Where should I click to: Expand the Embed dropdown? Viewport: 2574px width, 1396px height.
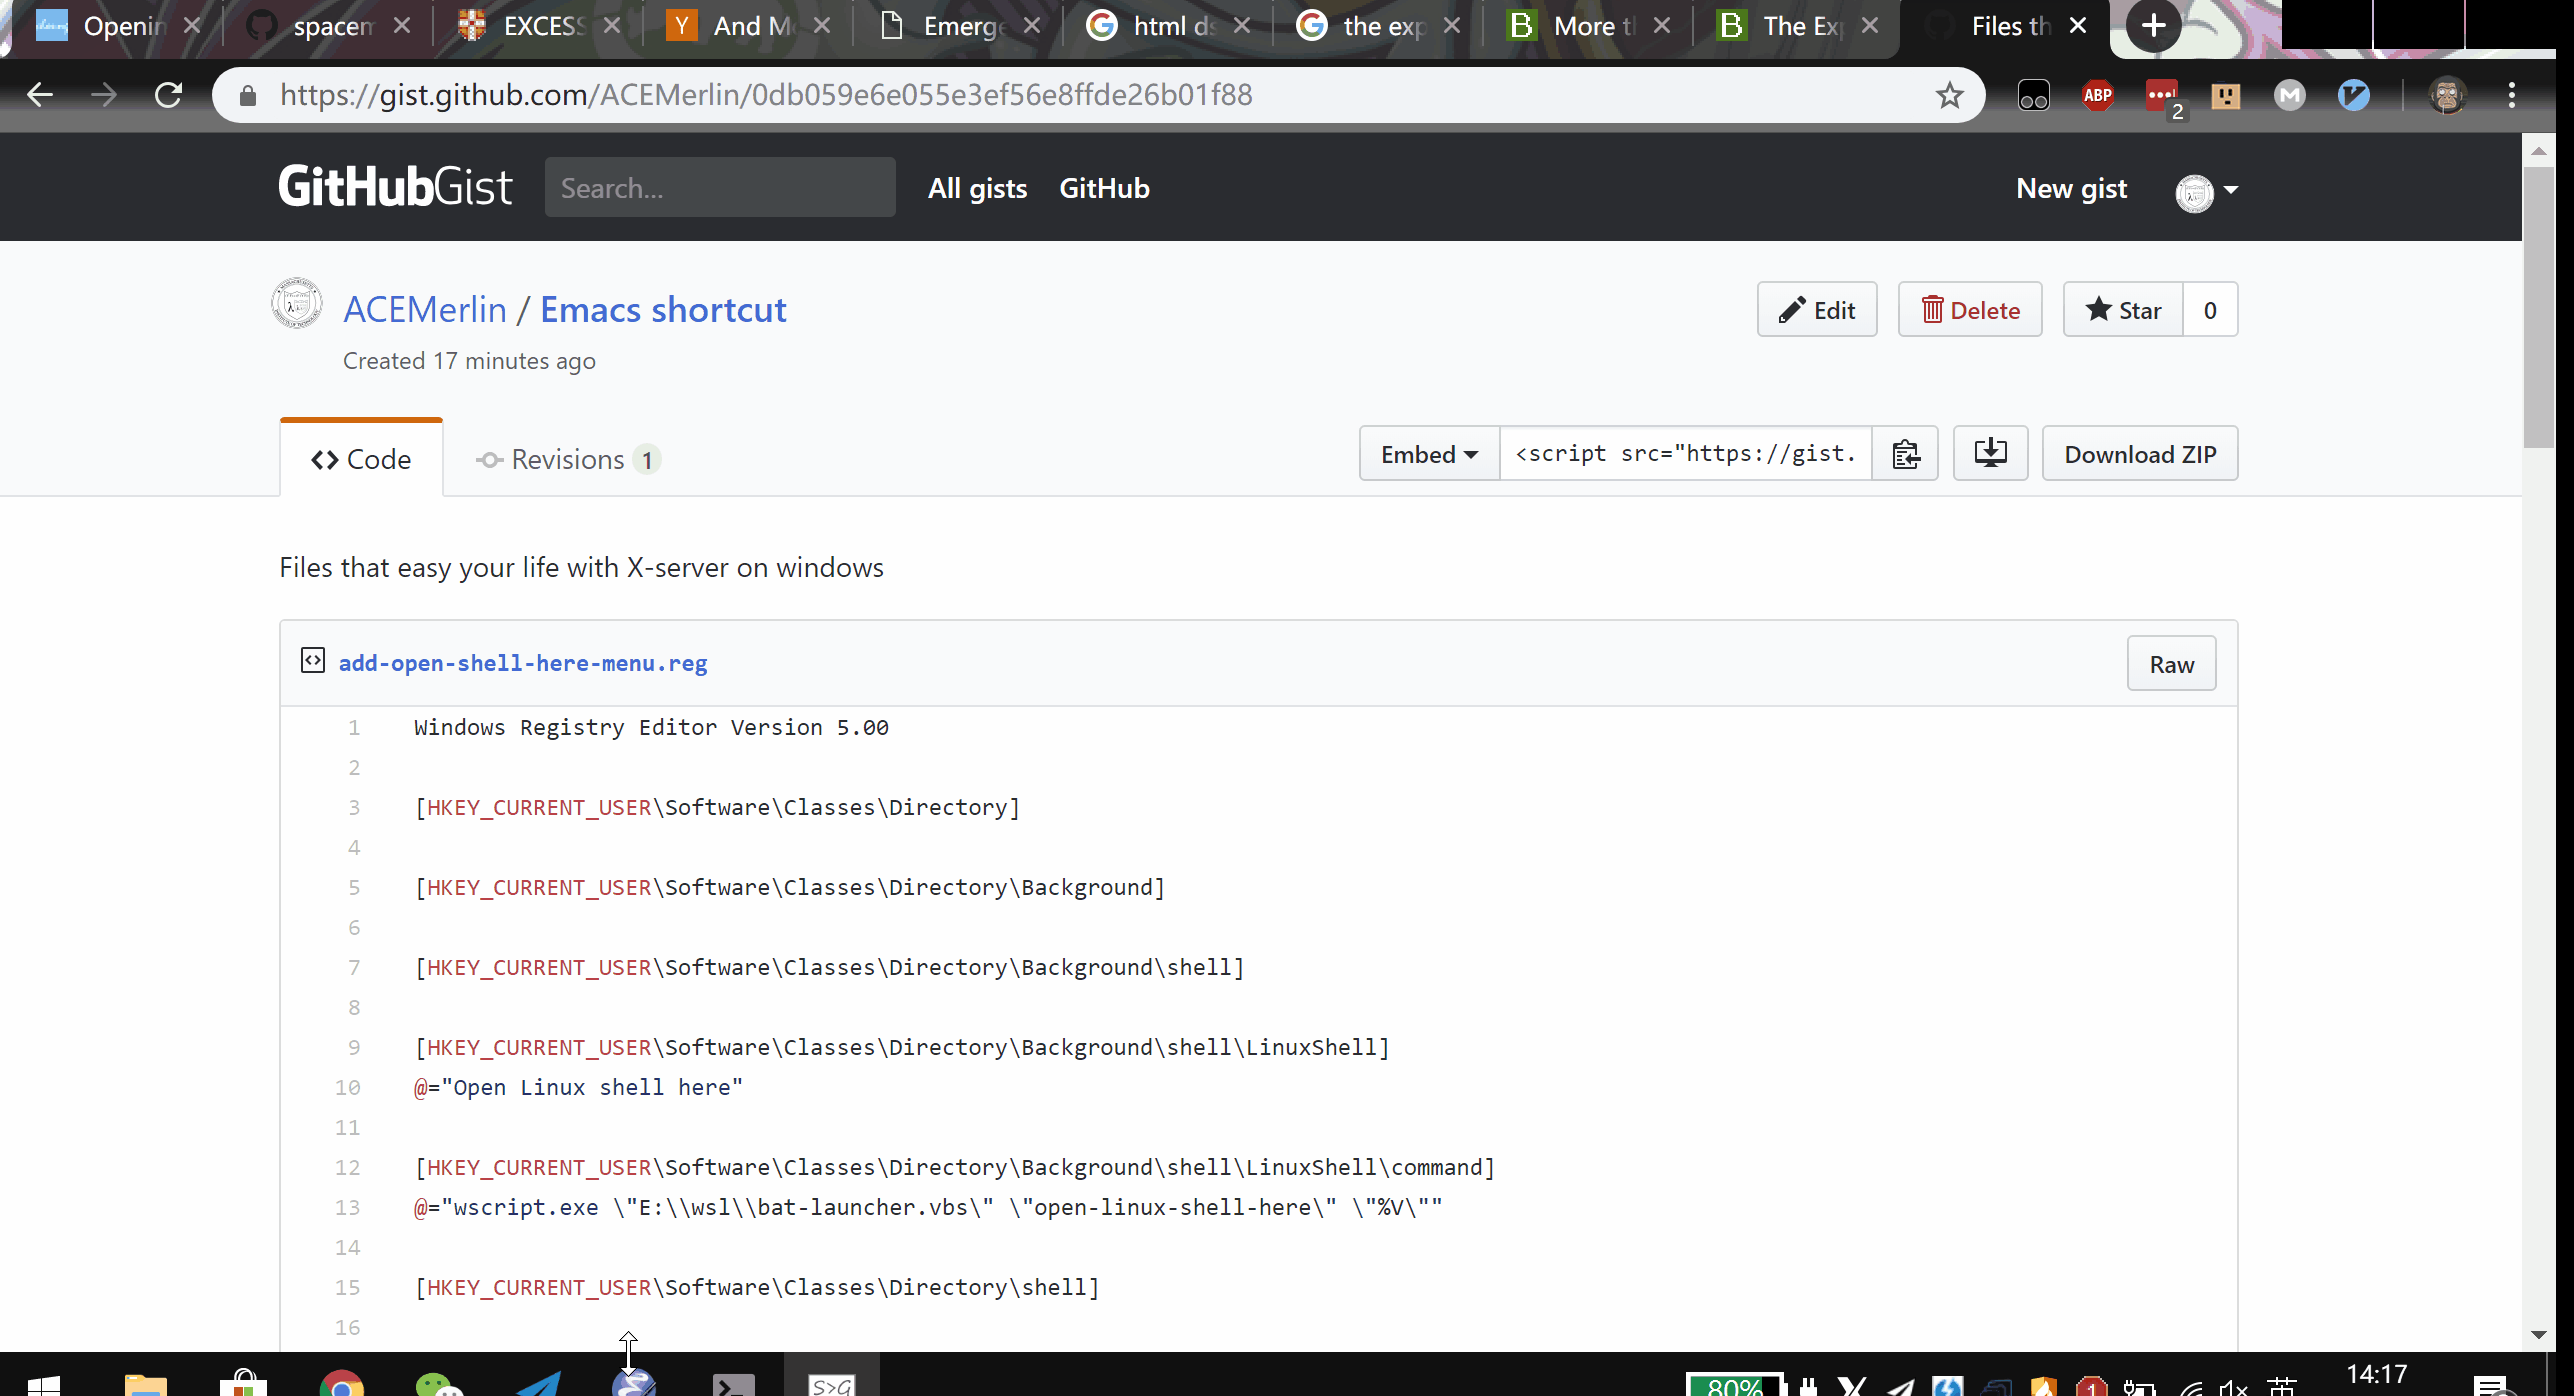(1429, 454)
